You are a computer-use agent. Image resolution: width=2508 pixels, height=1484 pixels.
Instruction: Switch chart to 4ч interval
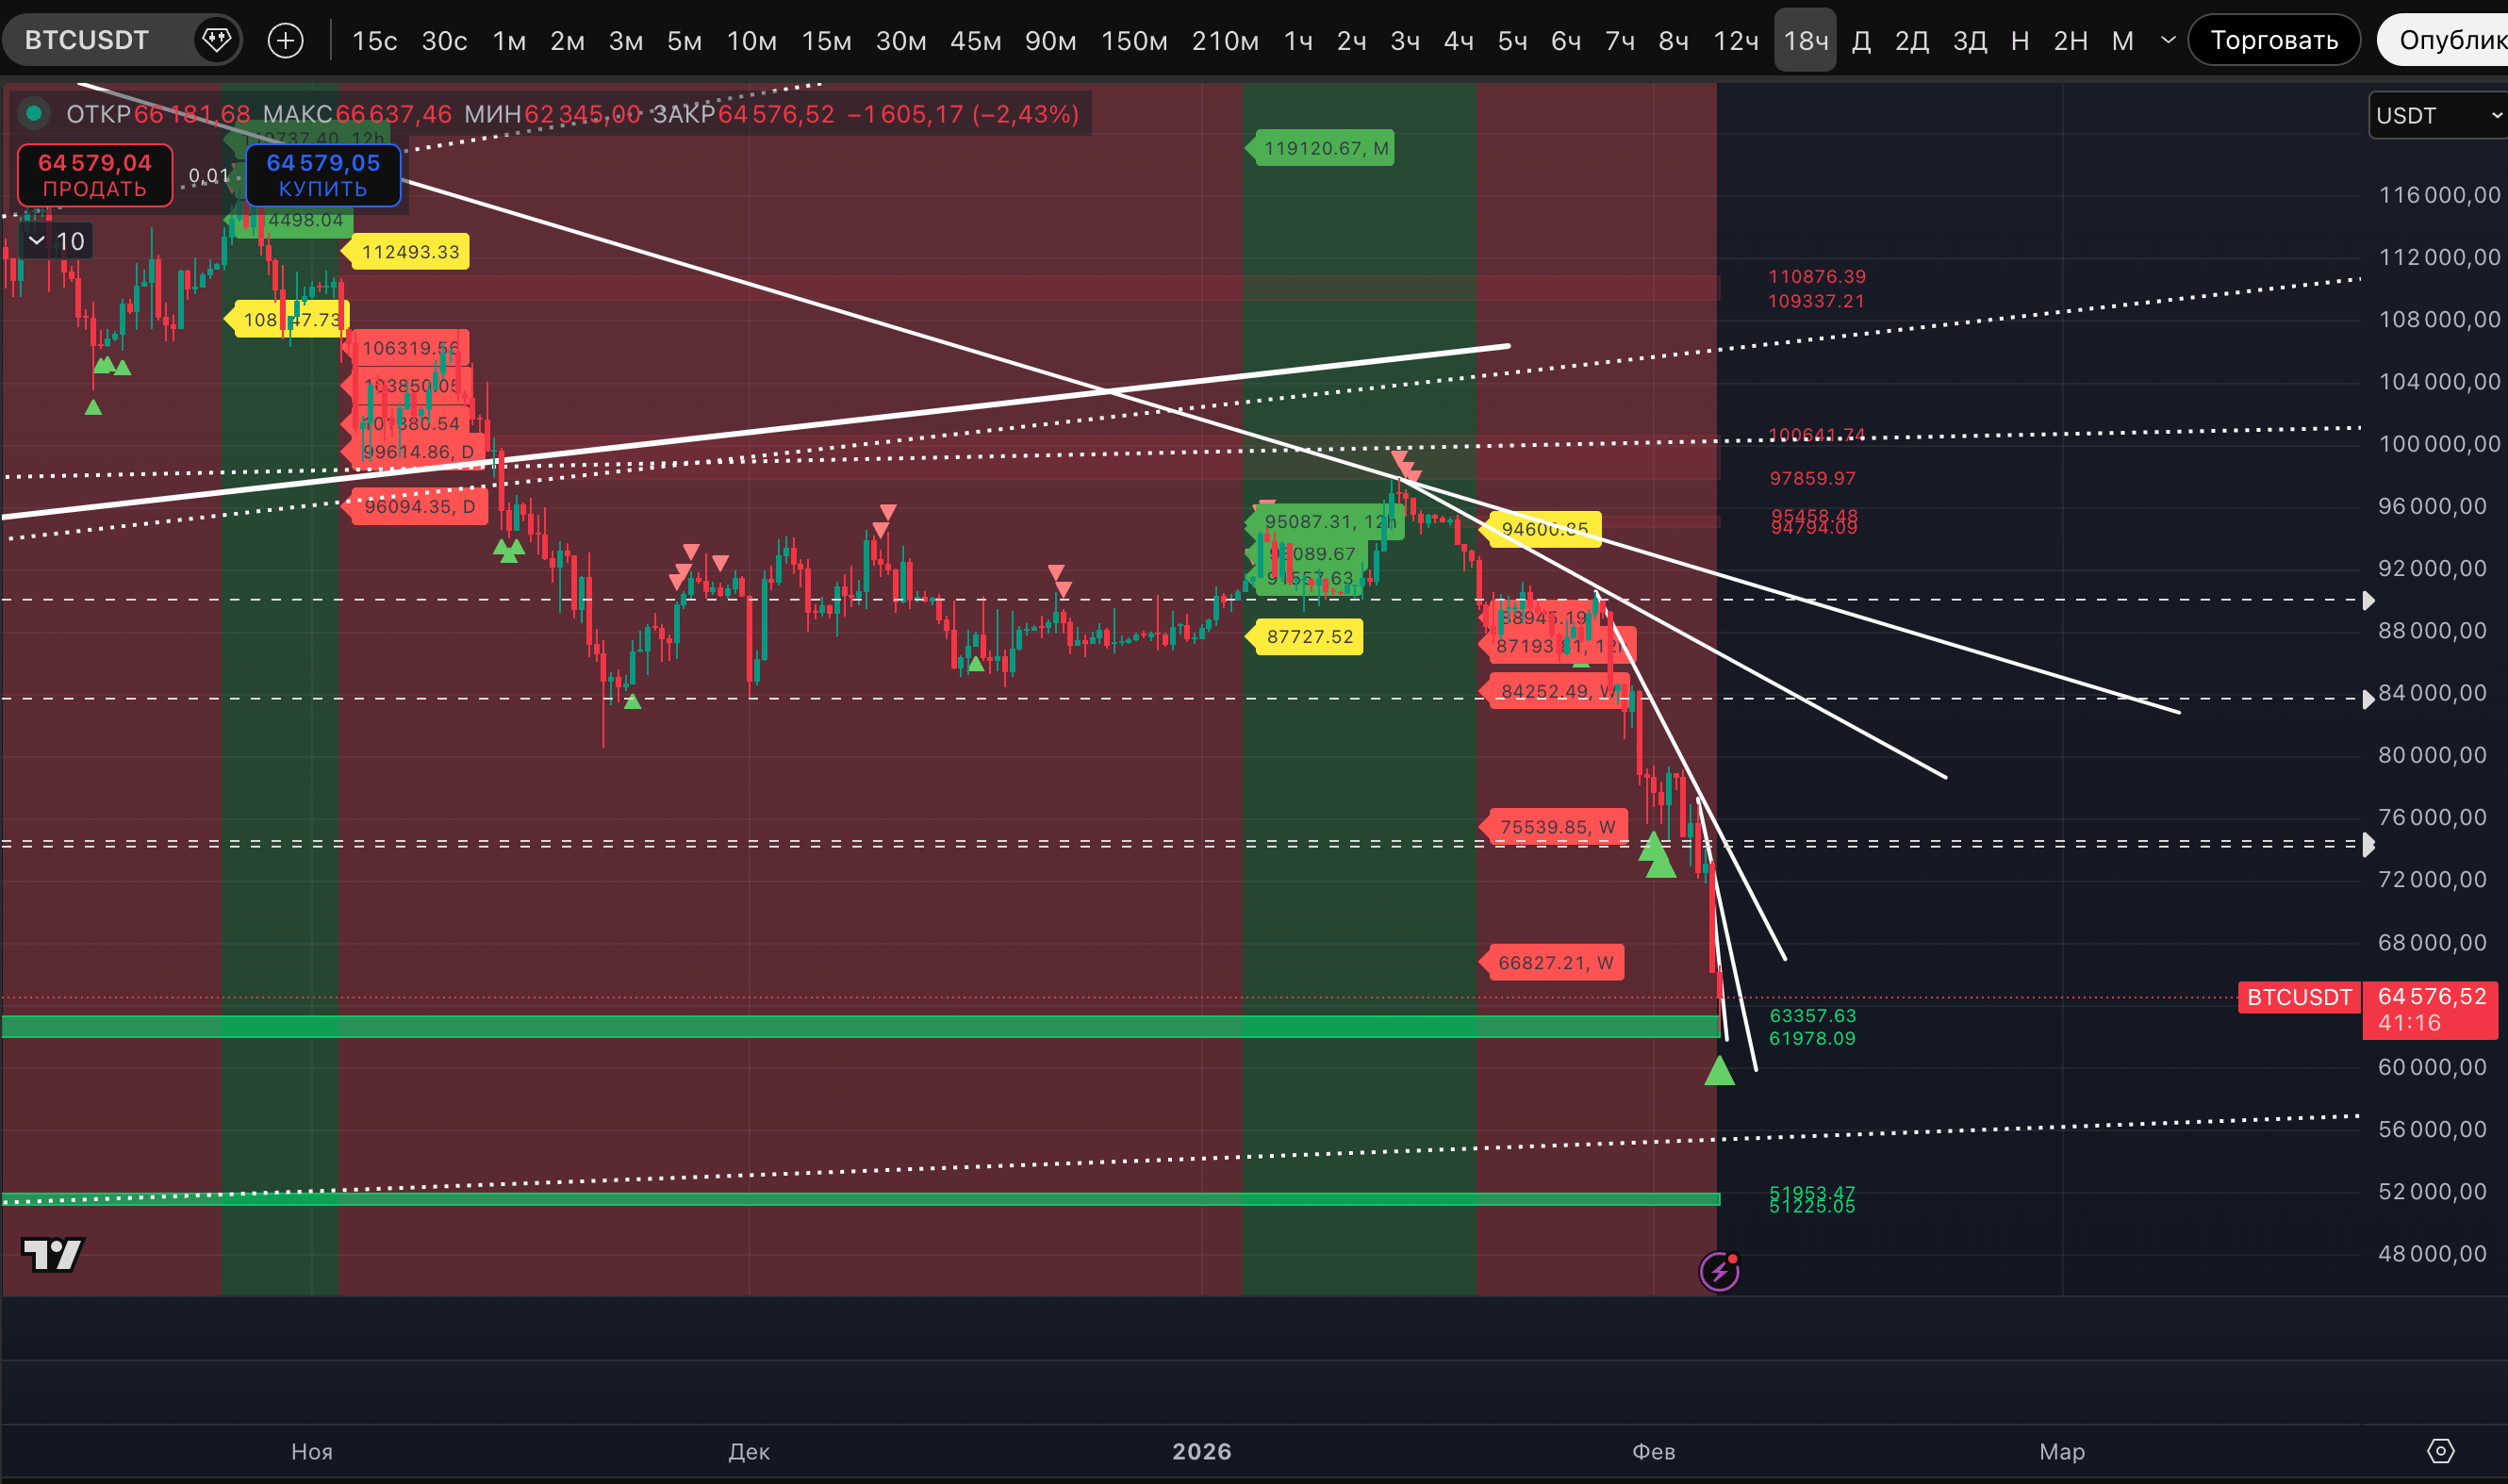[1458, 41]
